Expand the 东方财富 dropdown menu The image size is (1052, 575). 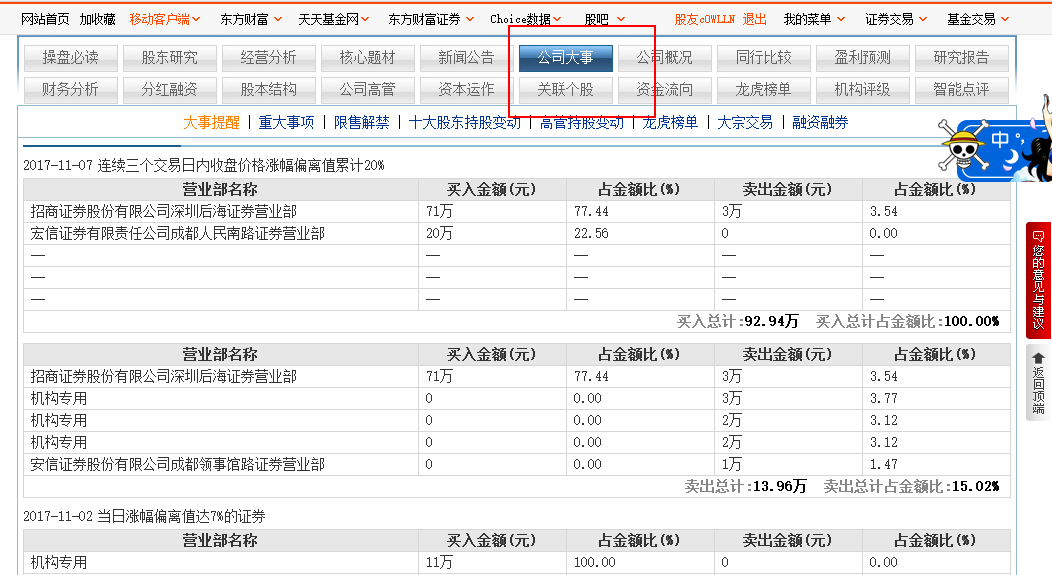pyautogui.click(x=251, y=19)
